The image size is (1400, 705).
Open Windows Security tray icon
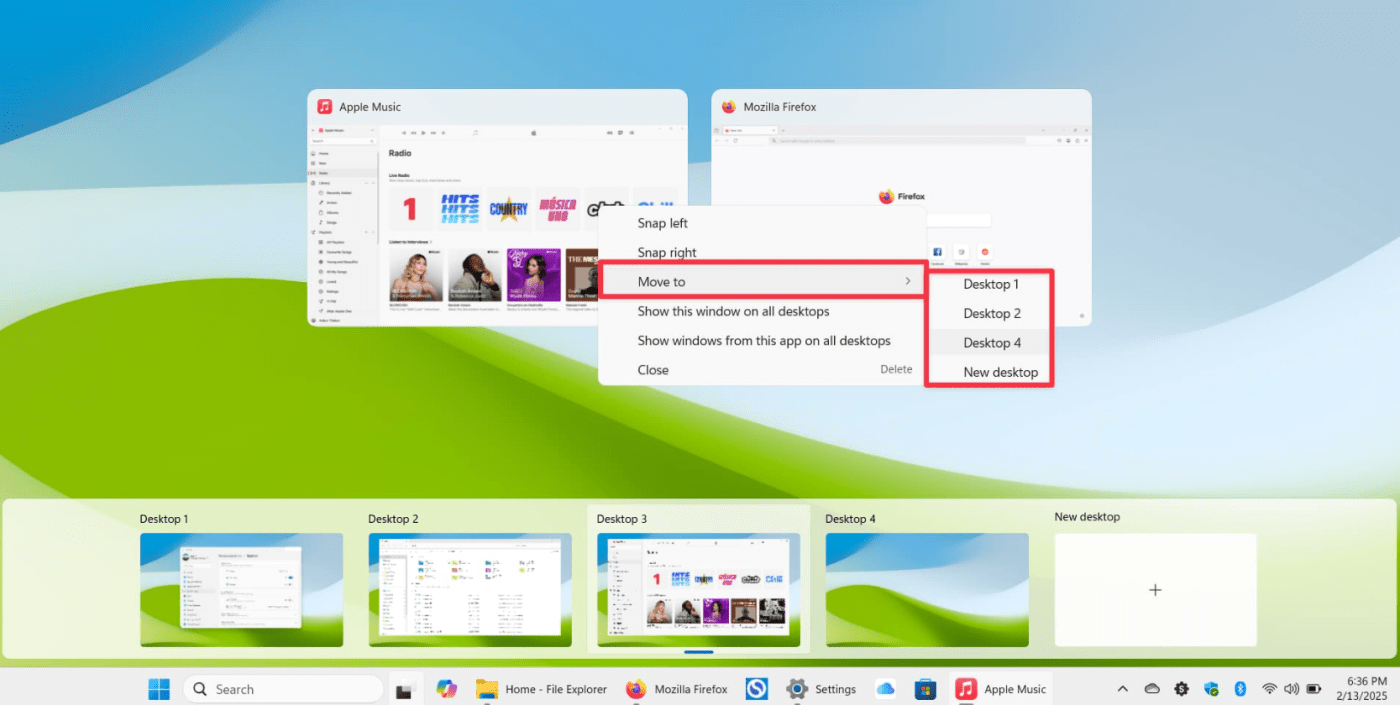pos(1211,689)
